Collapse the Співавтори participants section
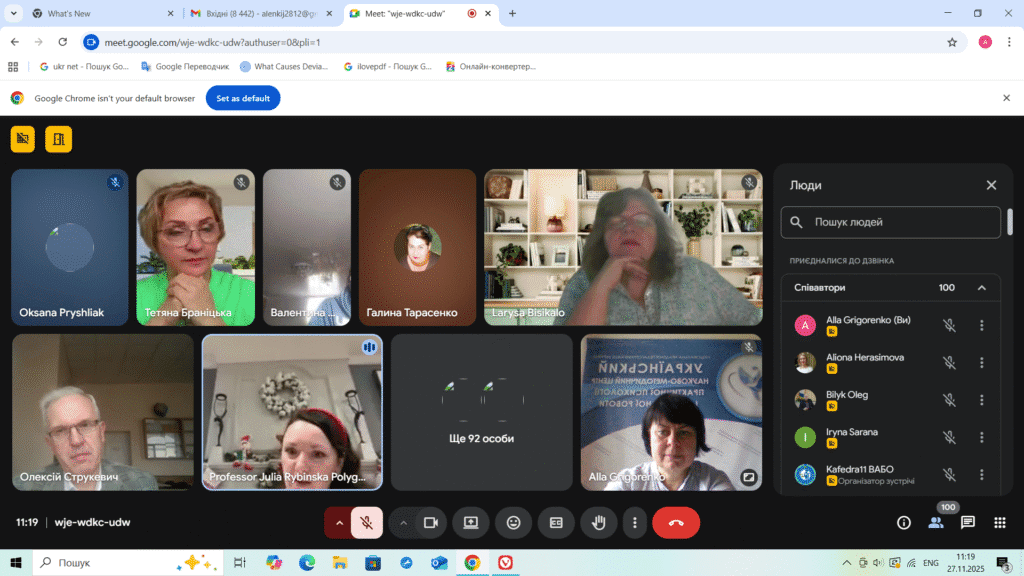1024x576 pixels. point(981,288)
